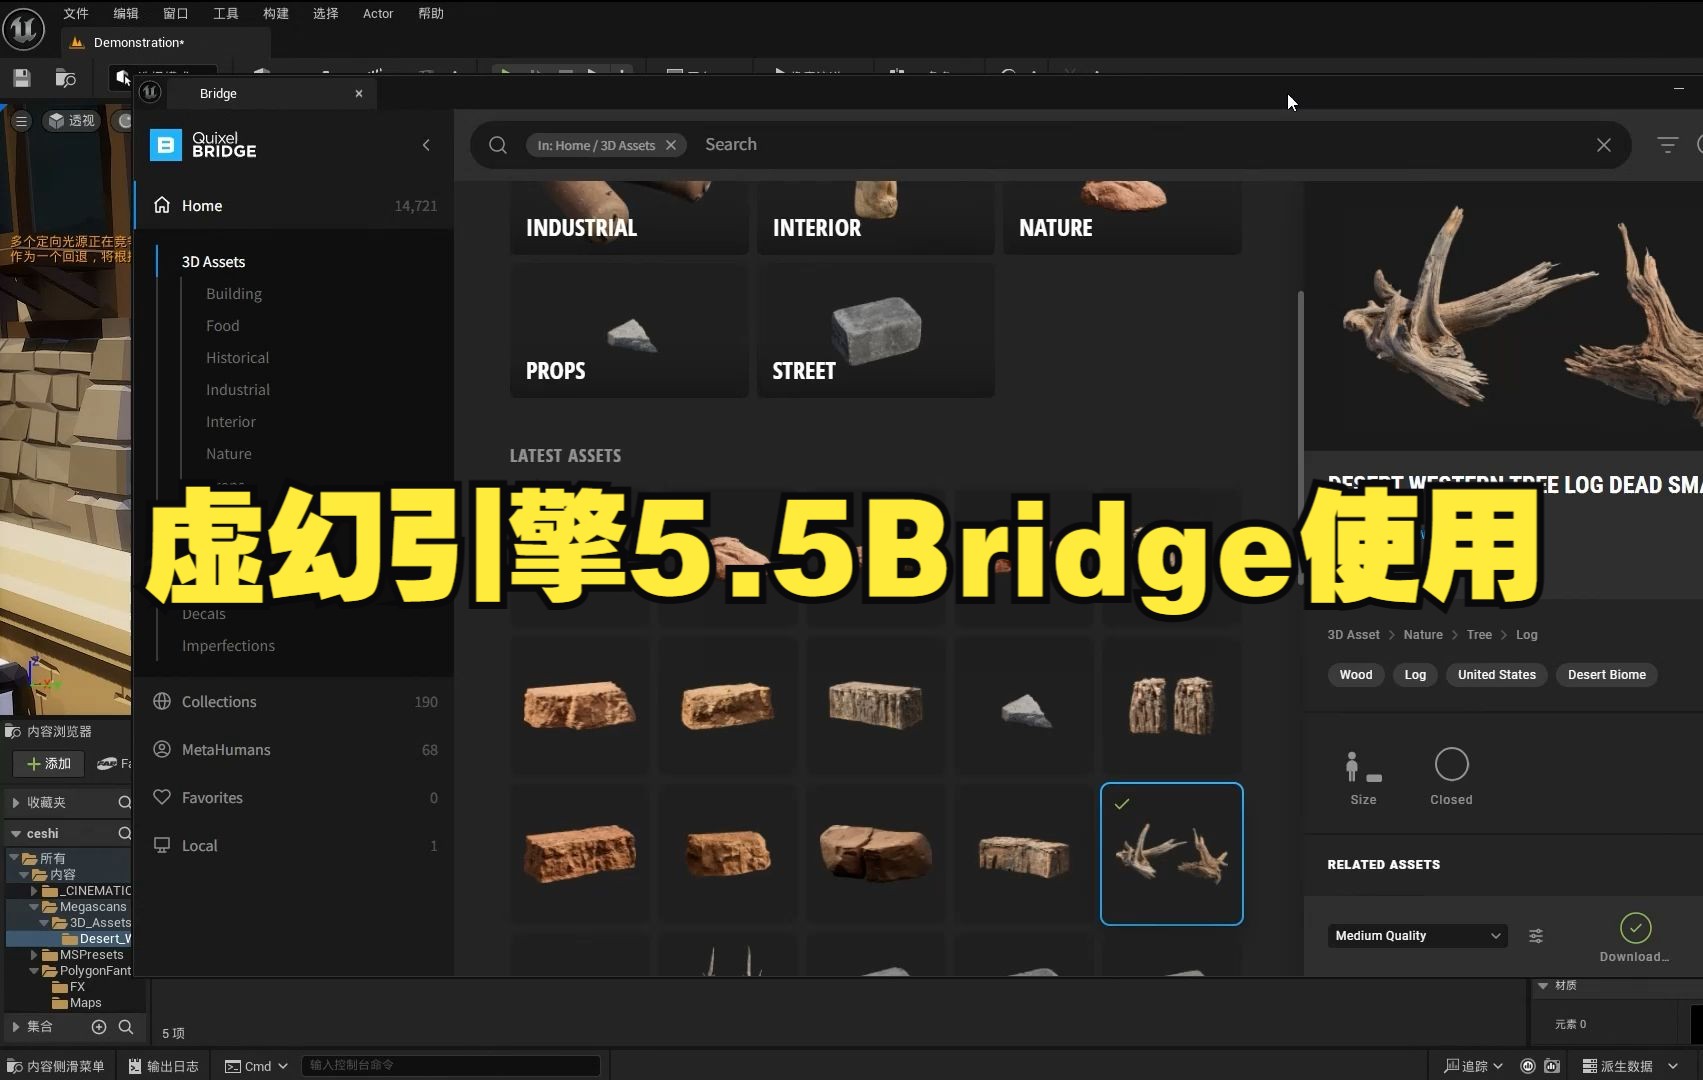Open the 输出日志 panel

point(164,1066)
